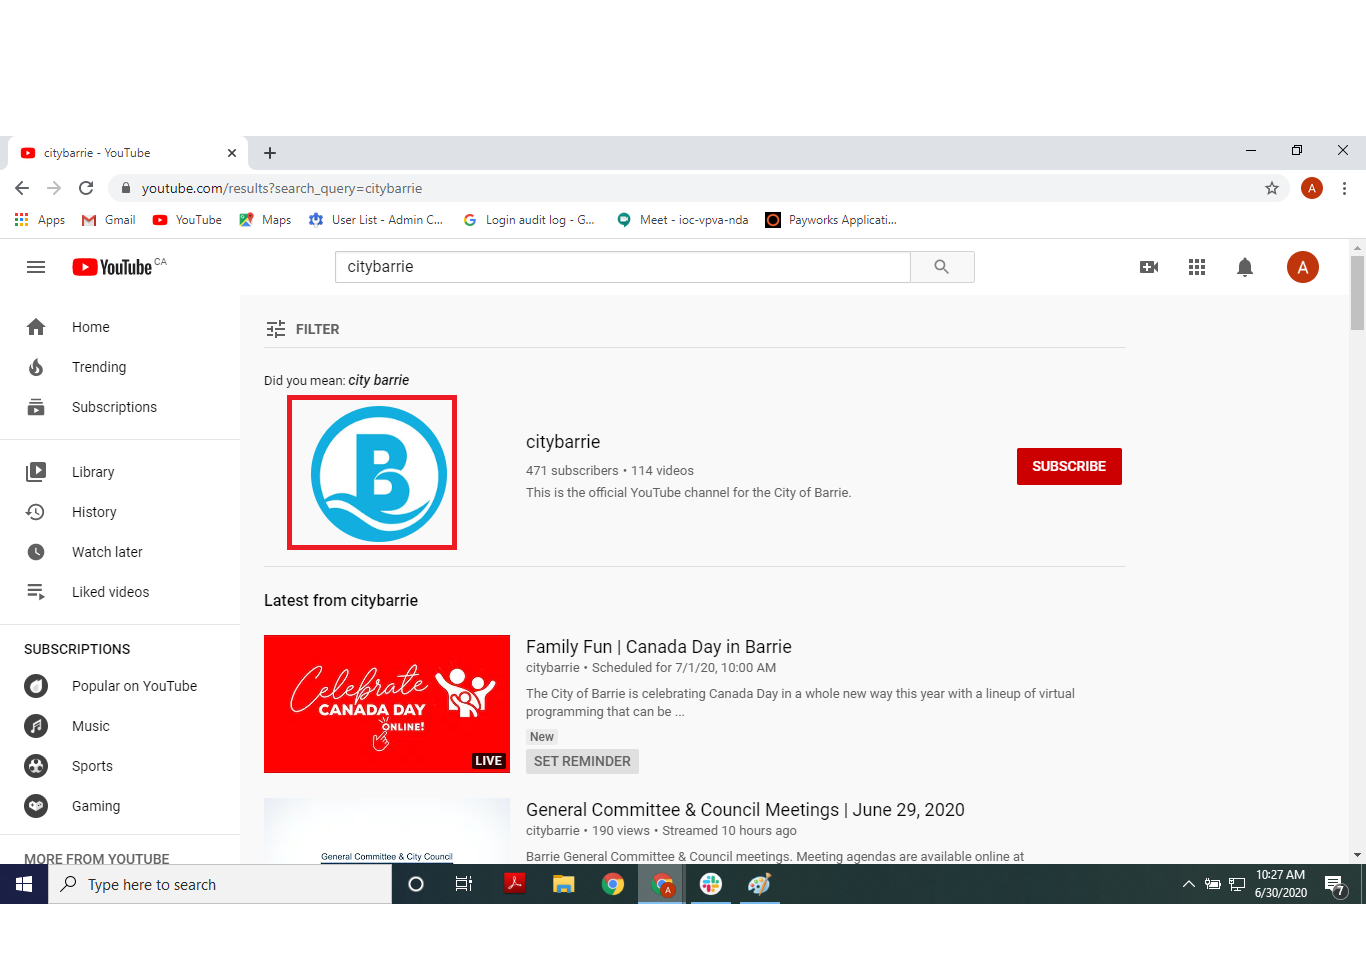
Task: Open the citybarrie channel title
Action: [563, 442]
